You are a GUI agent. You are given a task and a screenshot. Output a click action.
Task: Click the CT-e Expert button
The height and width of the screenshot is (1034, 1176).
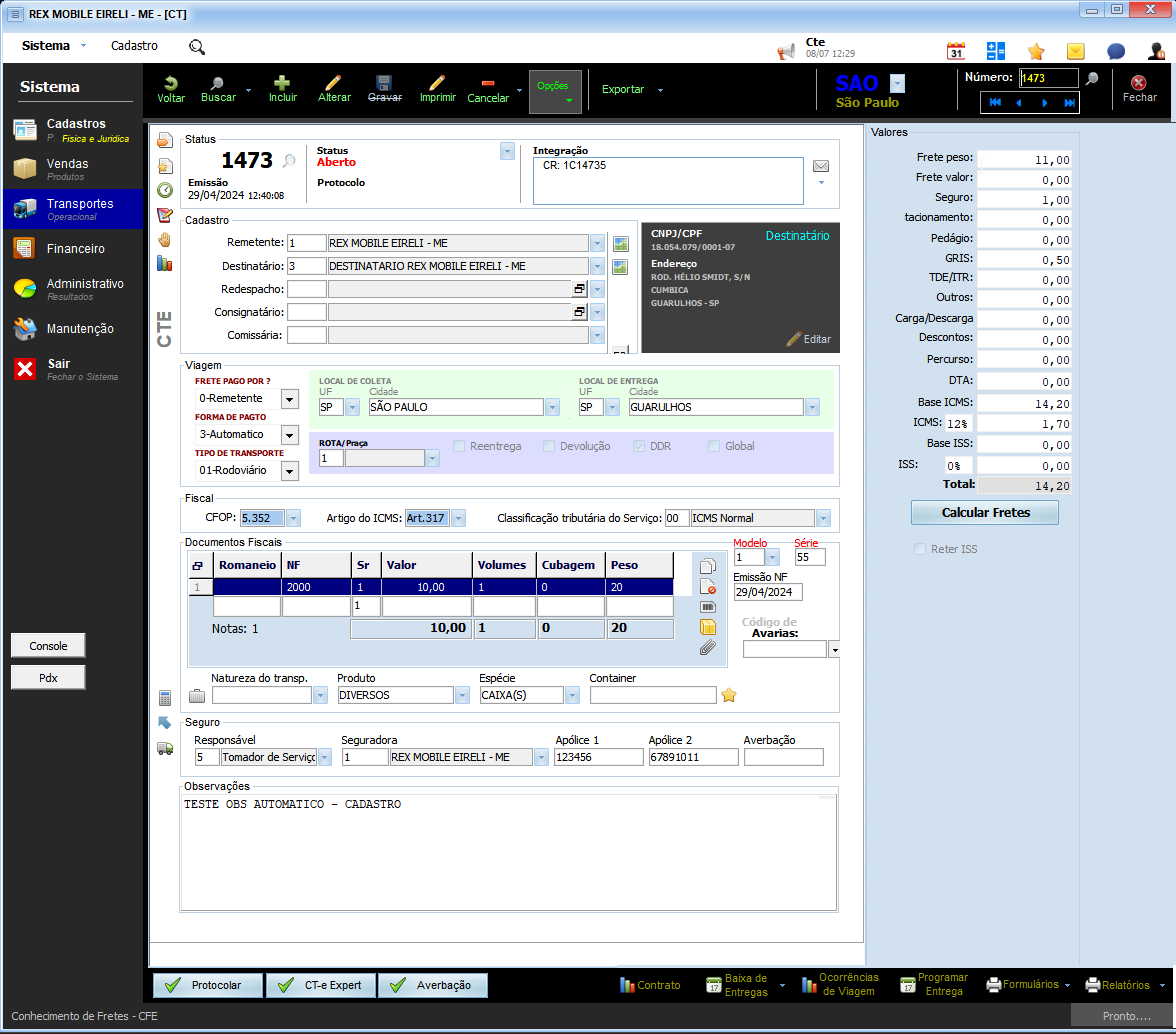tap(320, 985)
